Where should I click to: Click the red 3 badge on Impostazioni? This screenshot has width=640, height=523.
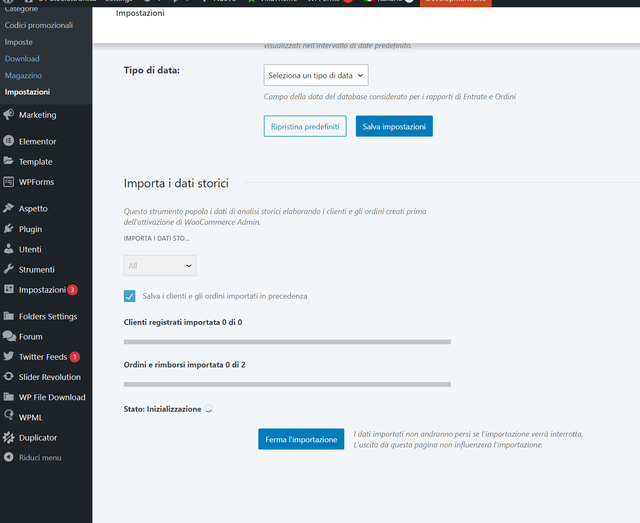(72, 290)
